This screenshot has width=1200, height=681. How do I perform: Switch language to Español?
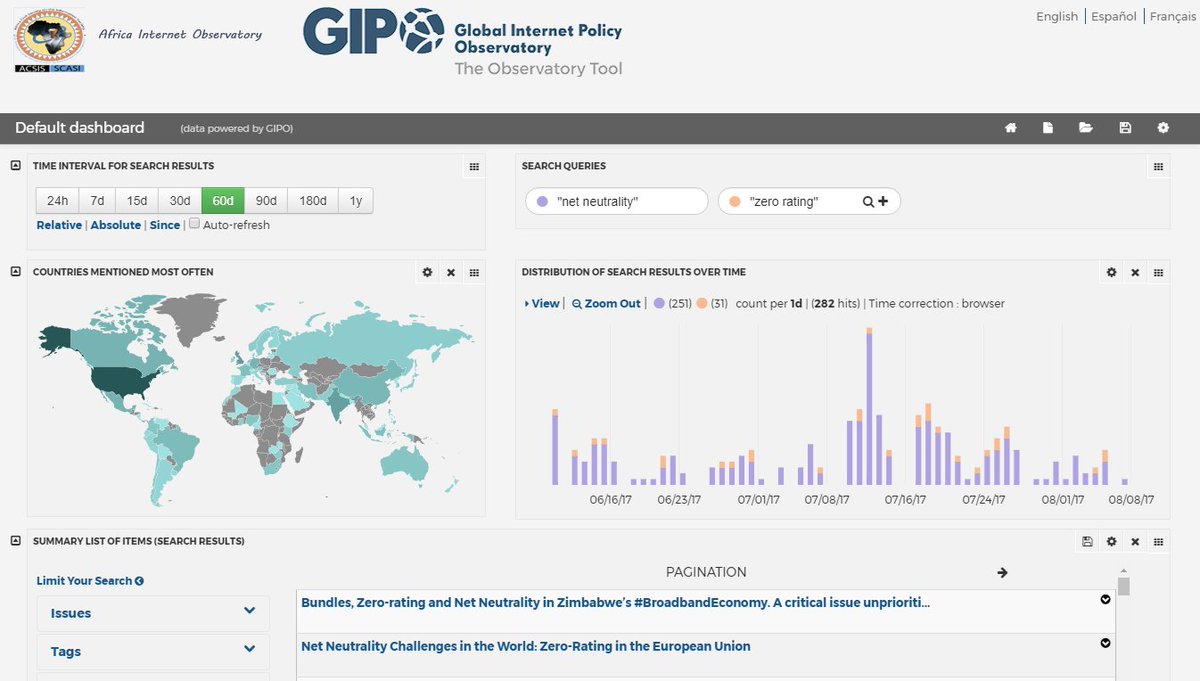click(x=1114, y=16)
